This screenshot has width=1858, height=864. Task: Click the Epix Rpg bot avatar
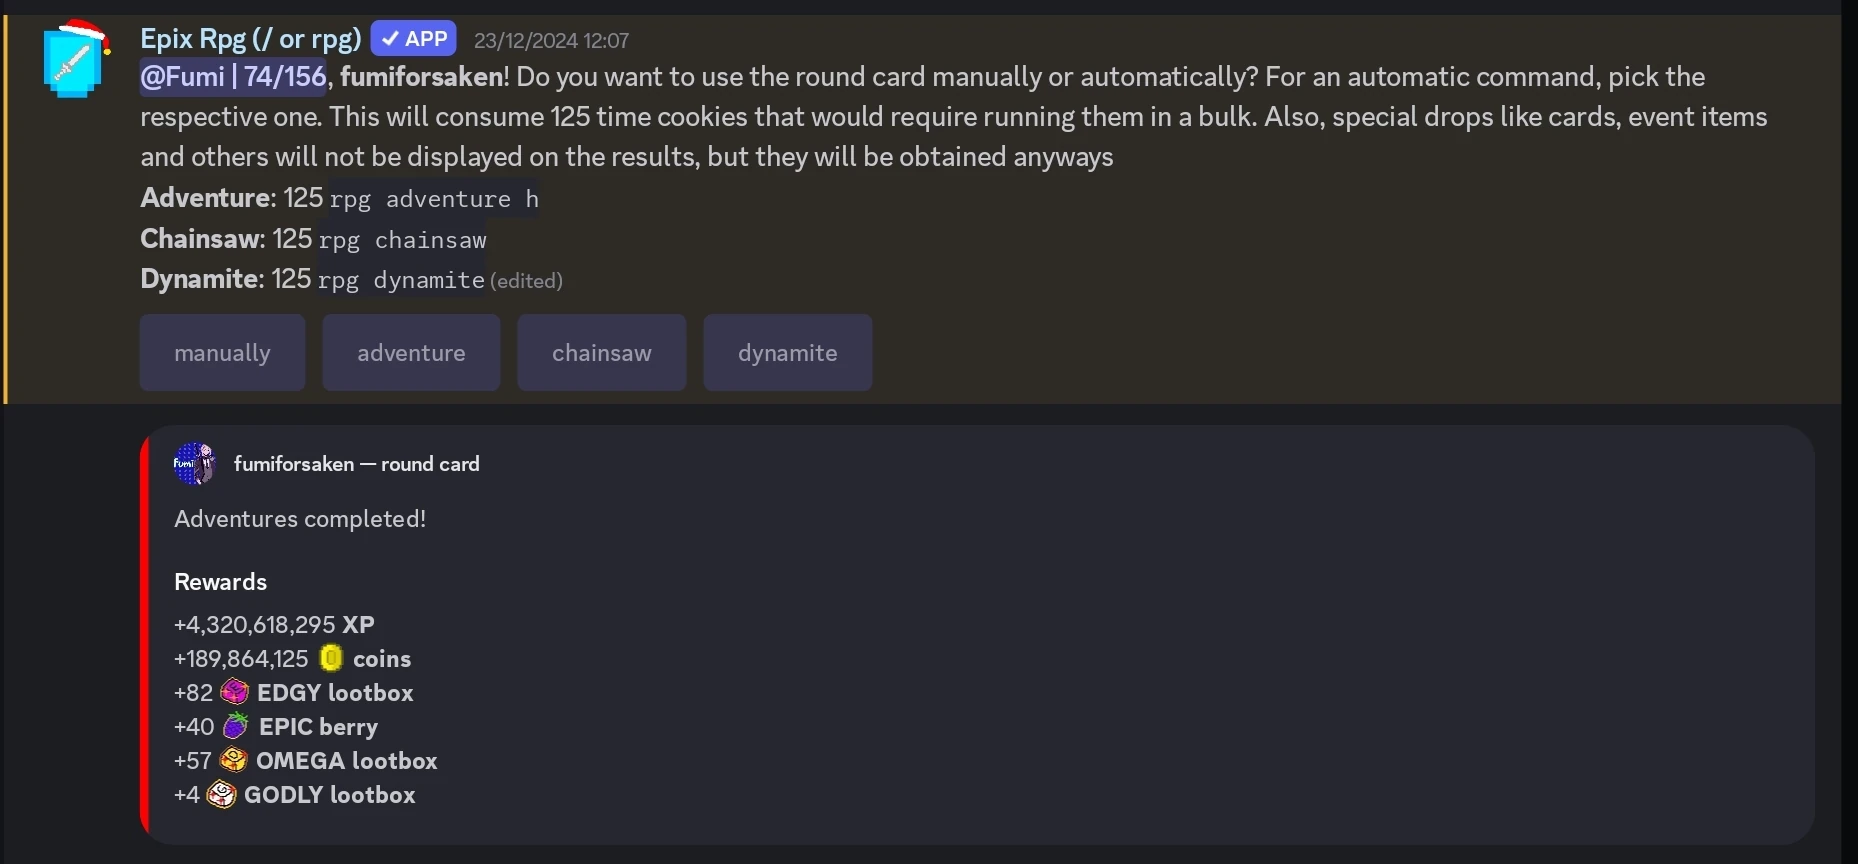75,61
